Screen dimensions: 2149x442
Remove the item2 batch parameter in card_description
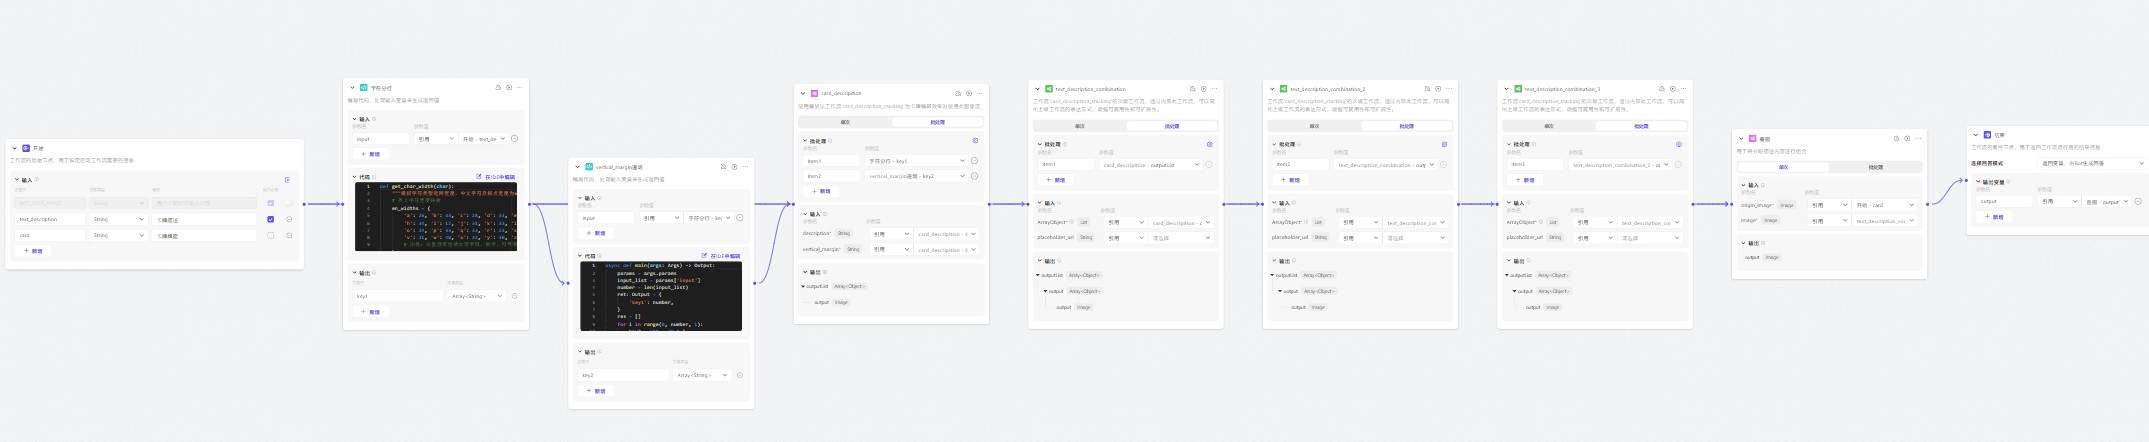click(974, 176)
